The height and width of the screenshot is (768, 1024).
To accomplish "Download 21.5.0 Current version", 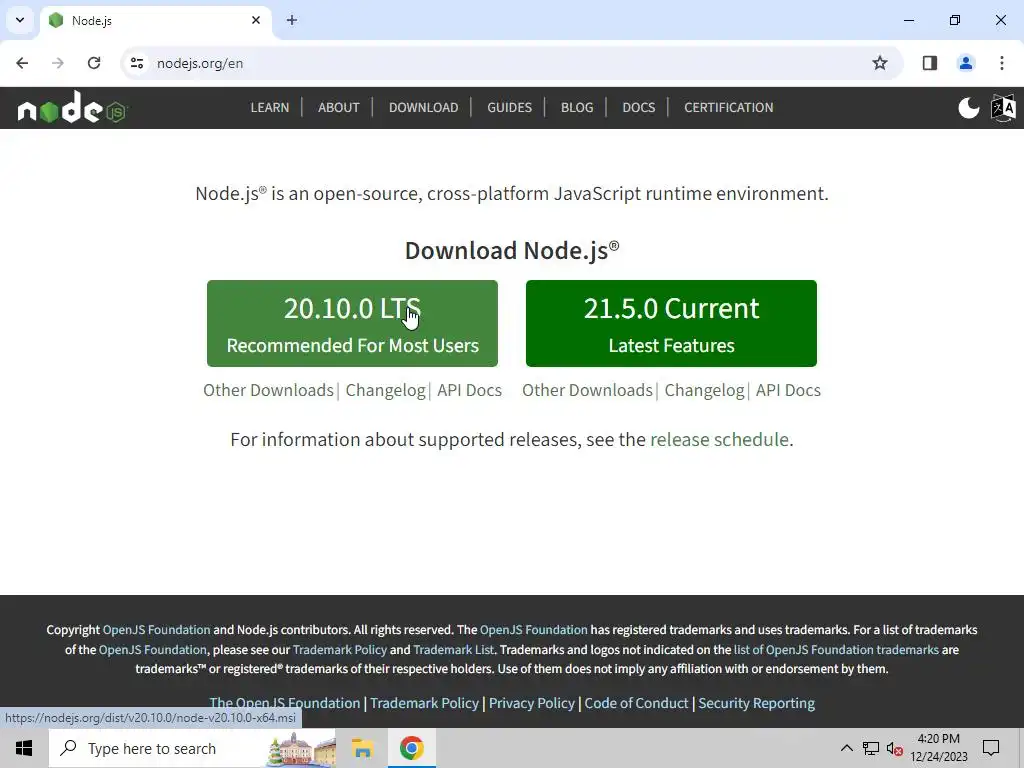I will click(x=671, y=323).
